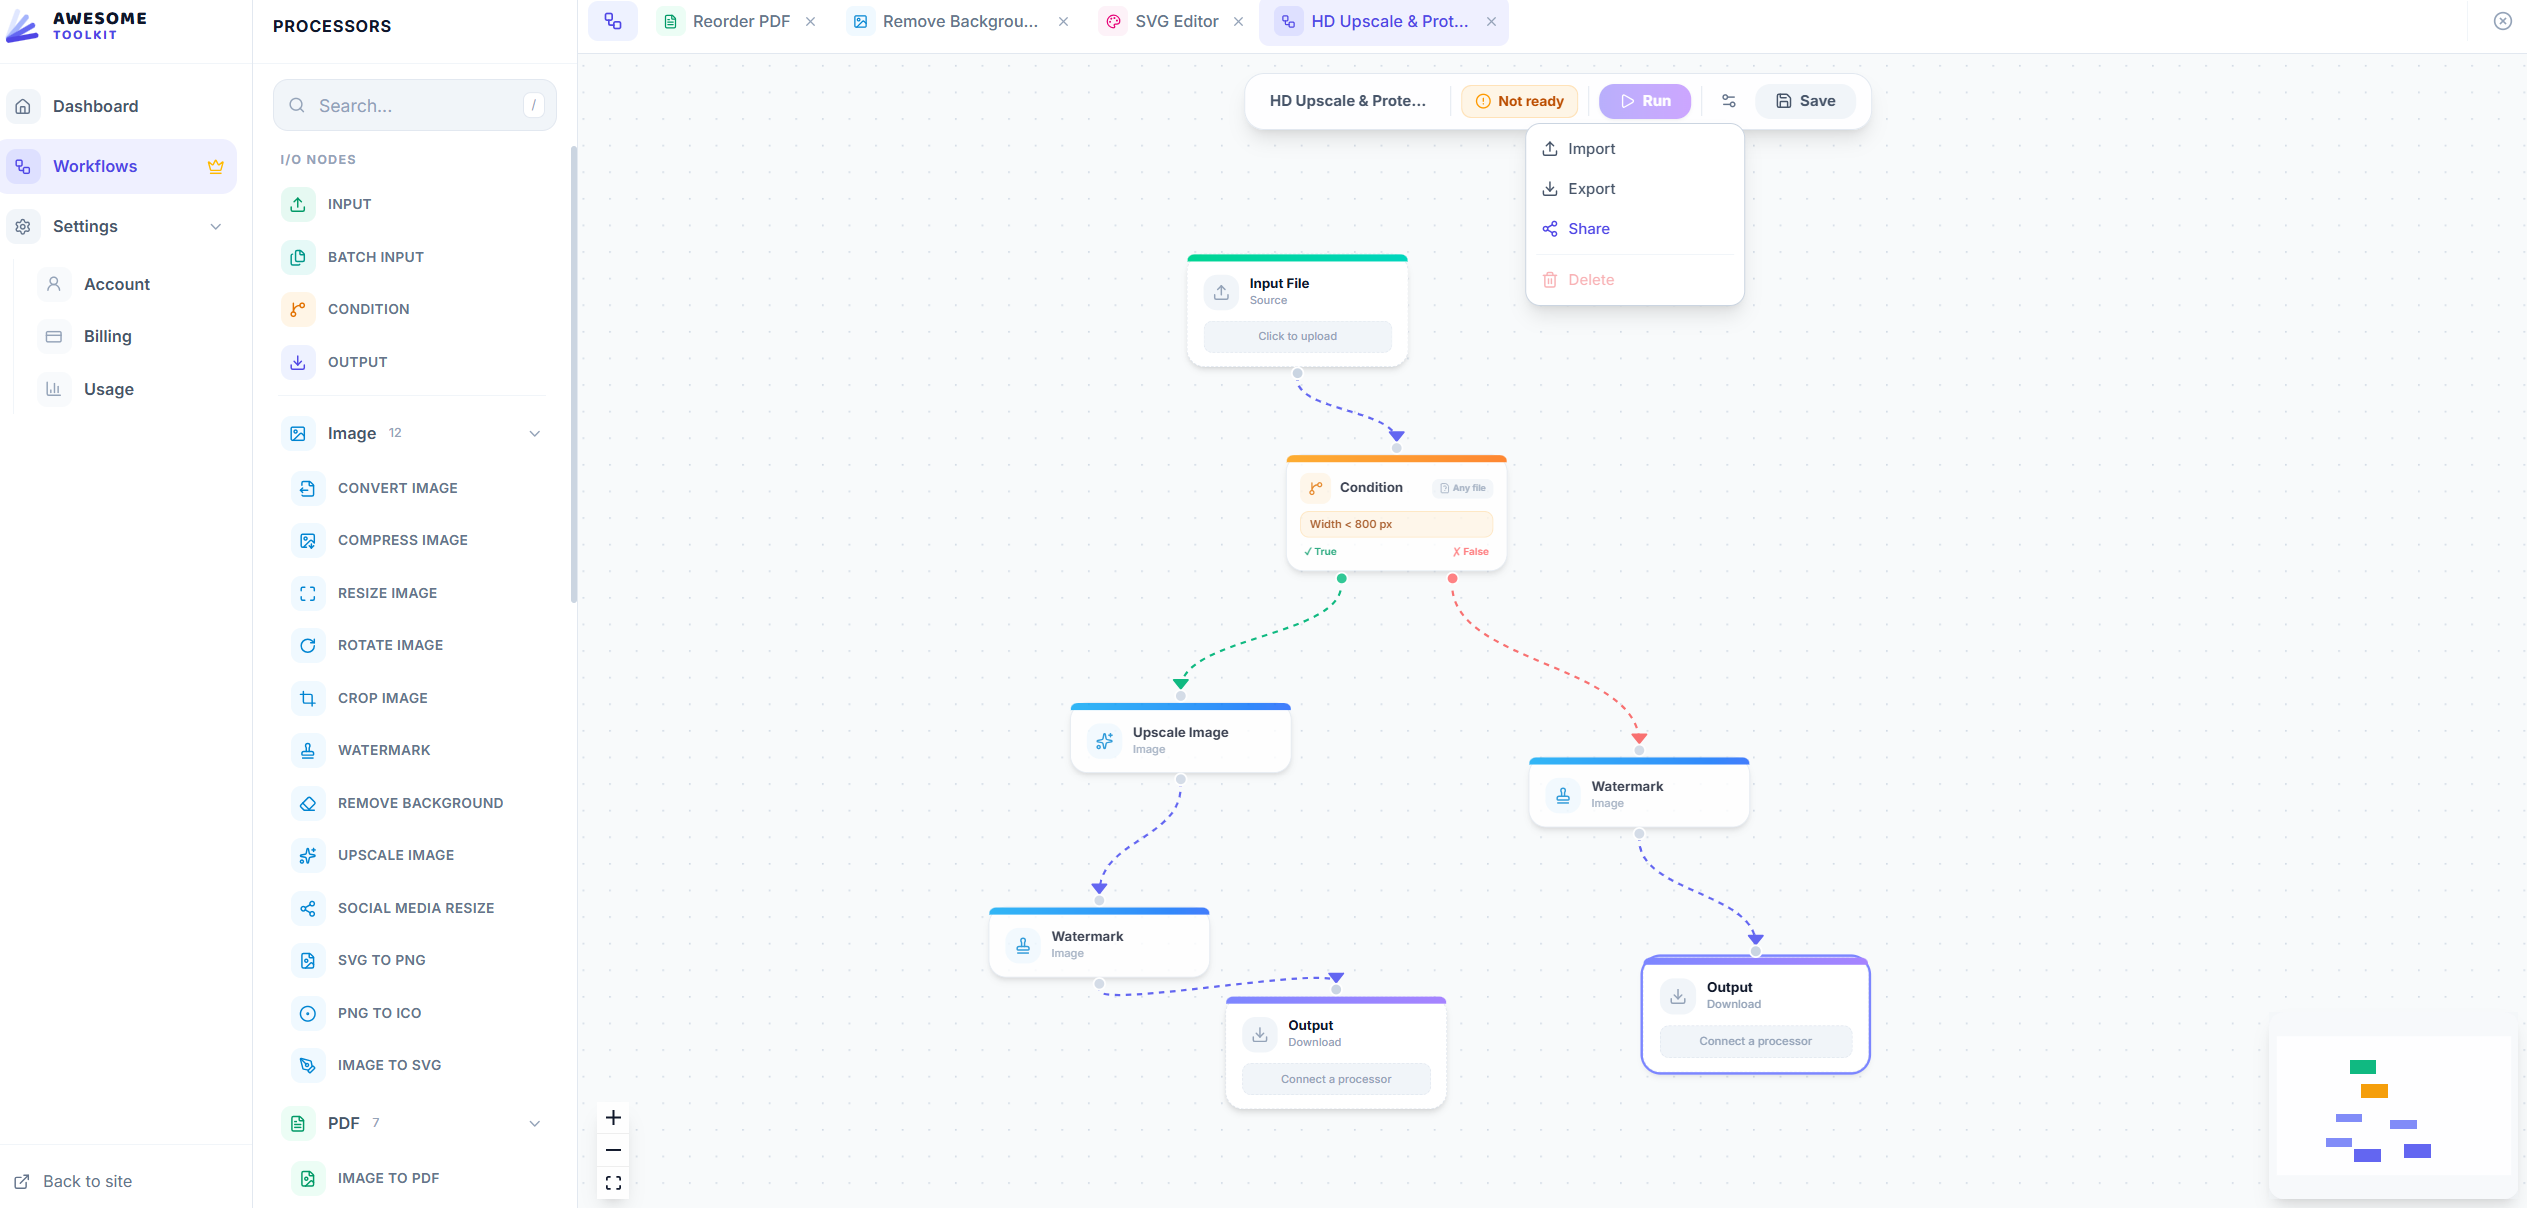Screen dimensions: 2527x1208
Task: Click the True branch on Condition node
Action: tap(1322, 551)
